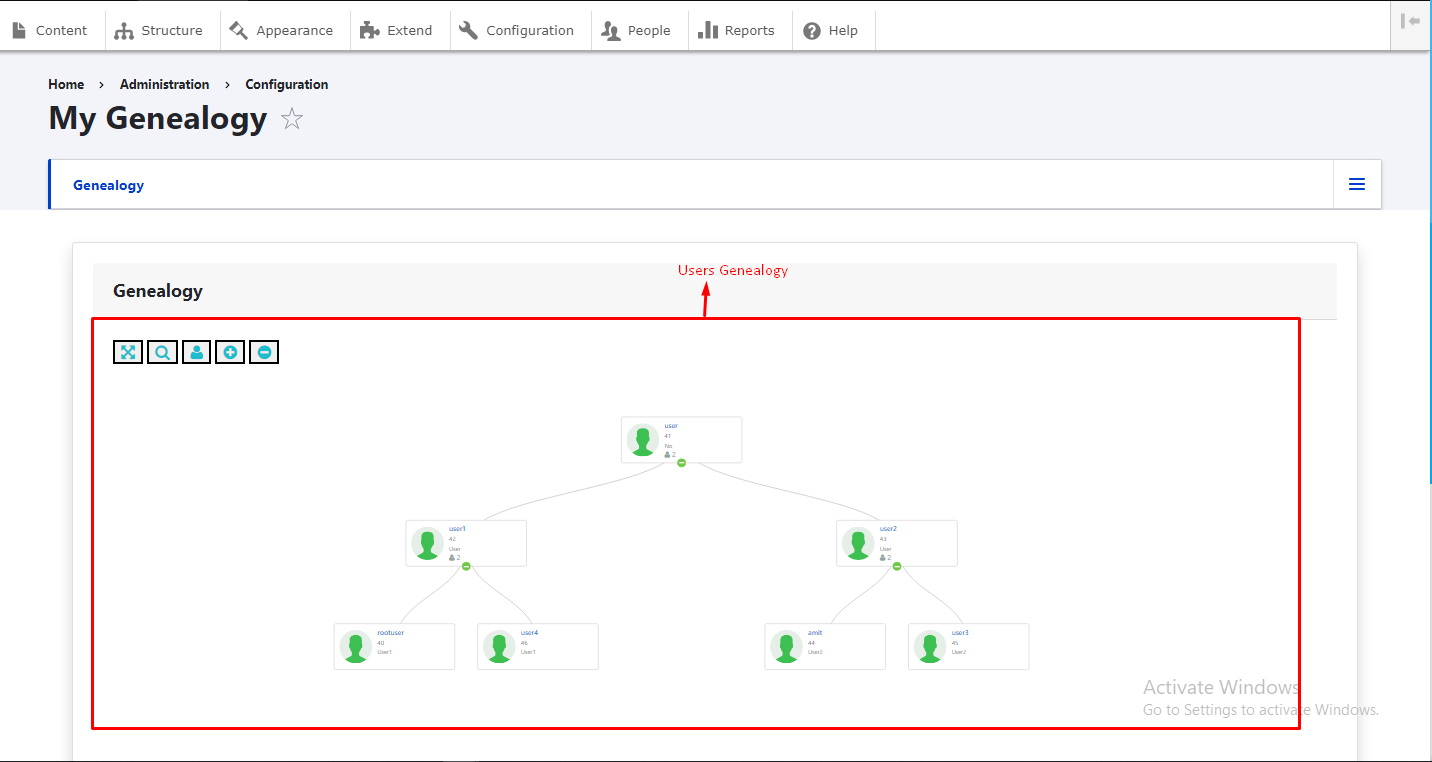Click the toolbar orientation arrow icon
The height and width of the screenshot is (762, 1432).
coord(1410,22)
